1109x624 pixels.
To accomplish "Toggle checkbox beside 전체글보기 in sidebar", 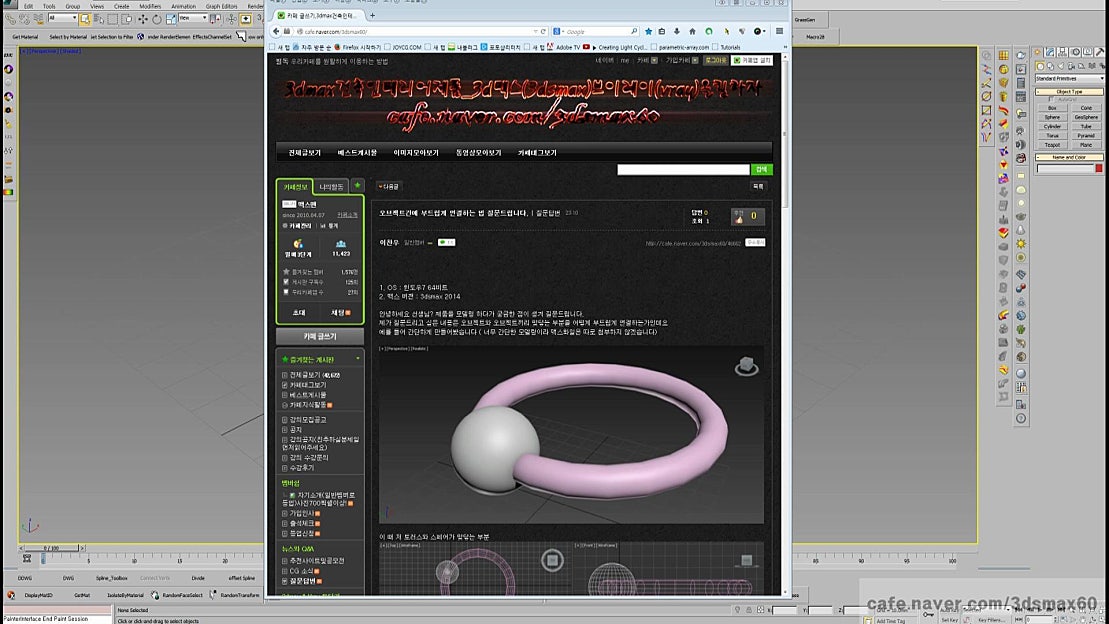I will pos(285,375).
